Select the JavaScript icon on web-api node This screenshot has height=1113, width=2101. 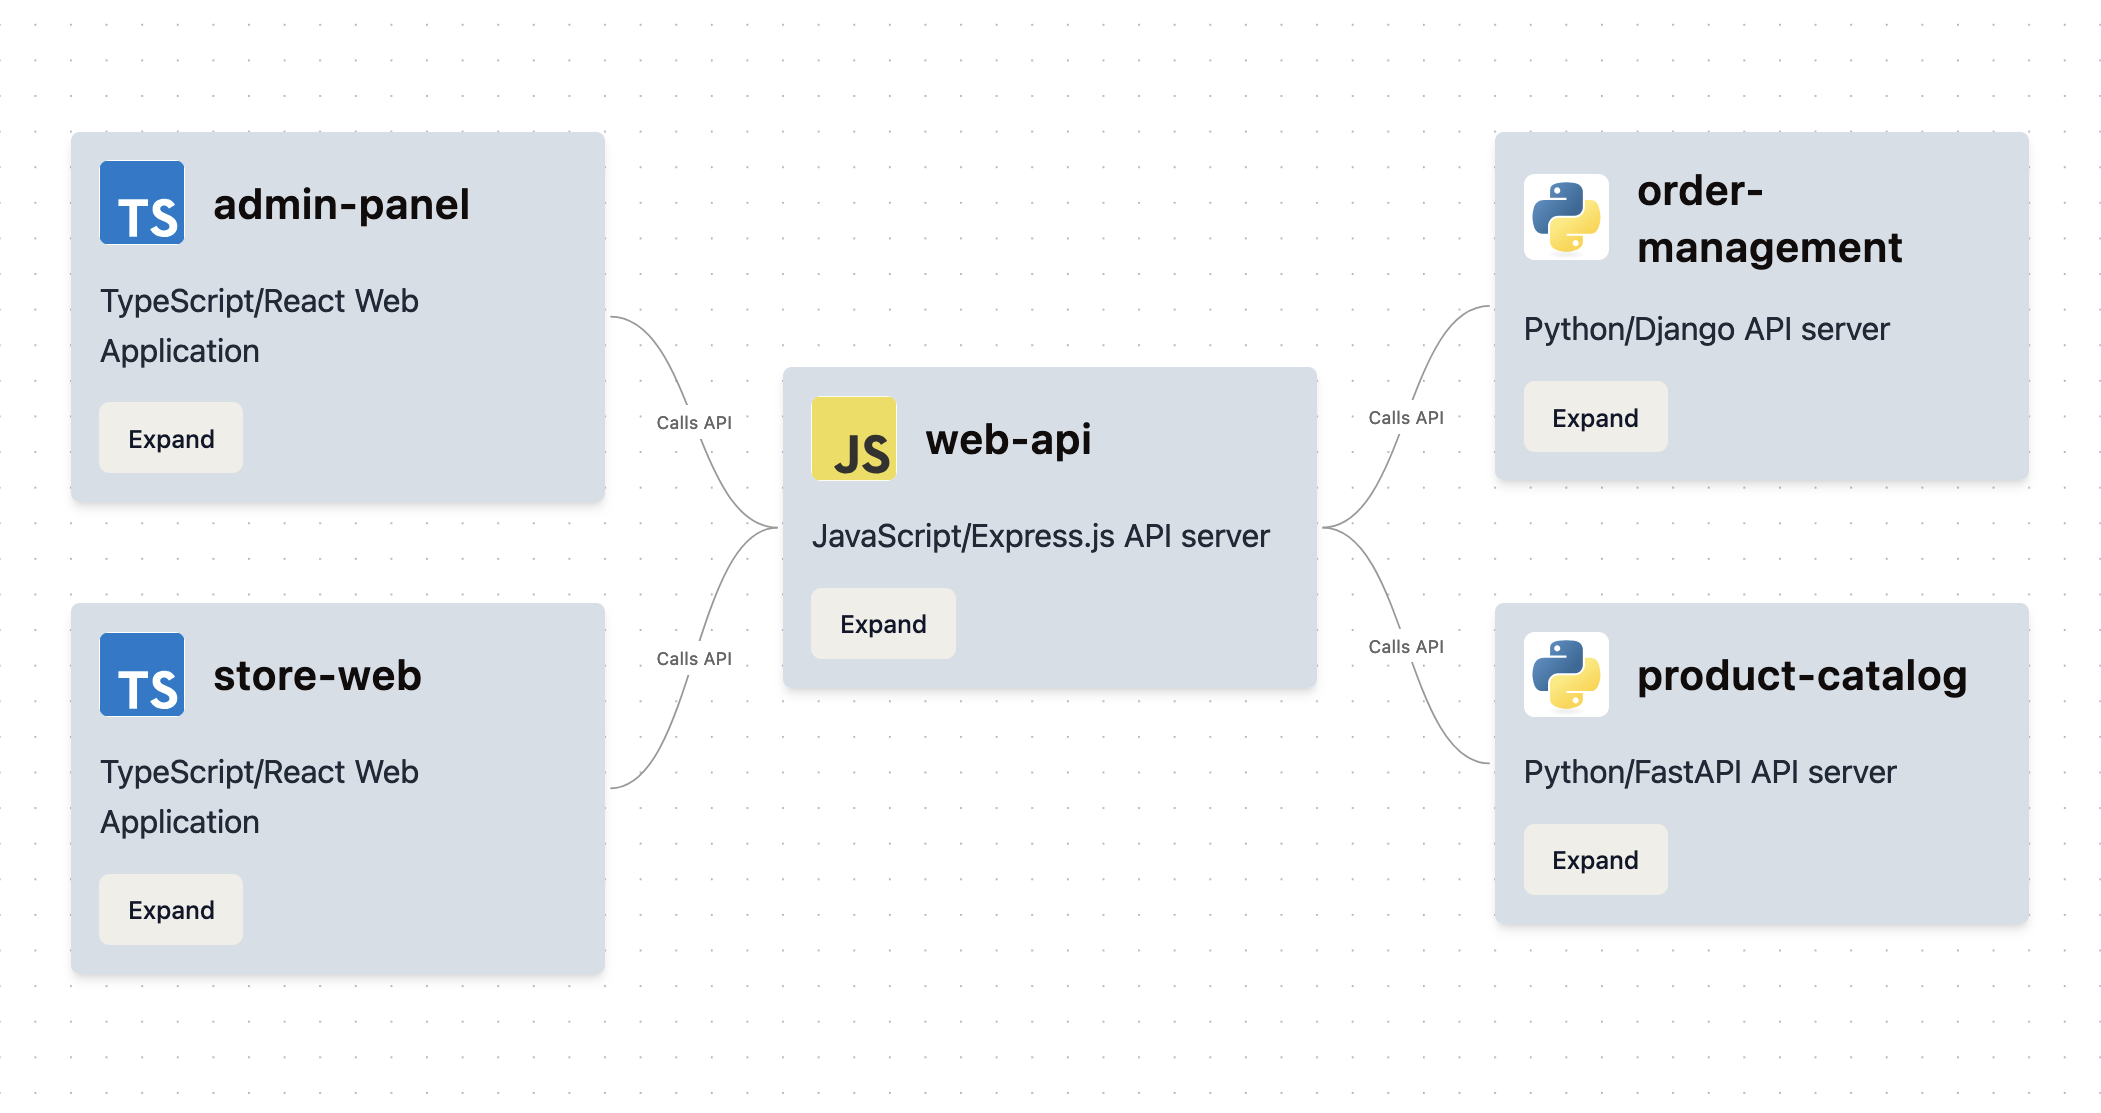pos(854,439)
